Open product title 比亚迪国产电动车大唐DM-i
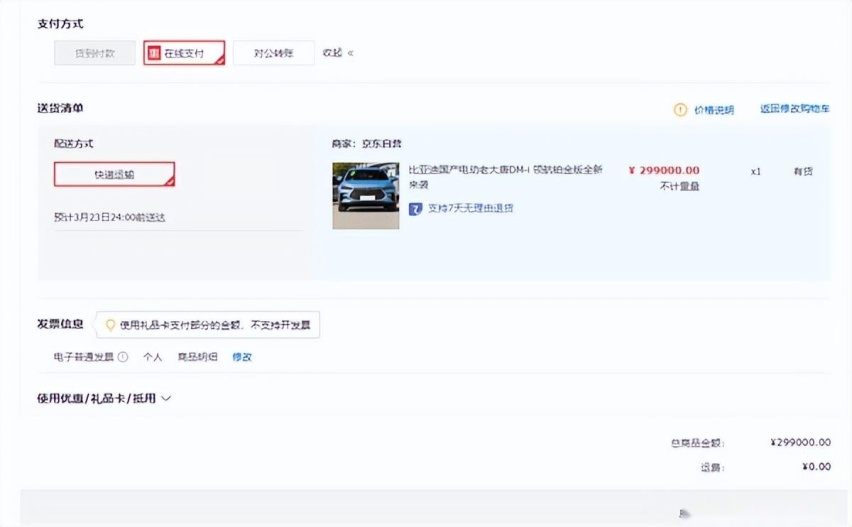This screenshot has width=852, height=527. 505,177
